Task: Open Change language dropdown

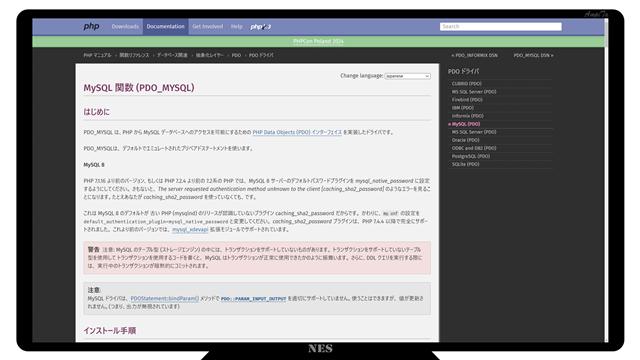Action: (407, 76)
